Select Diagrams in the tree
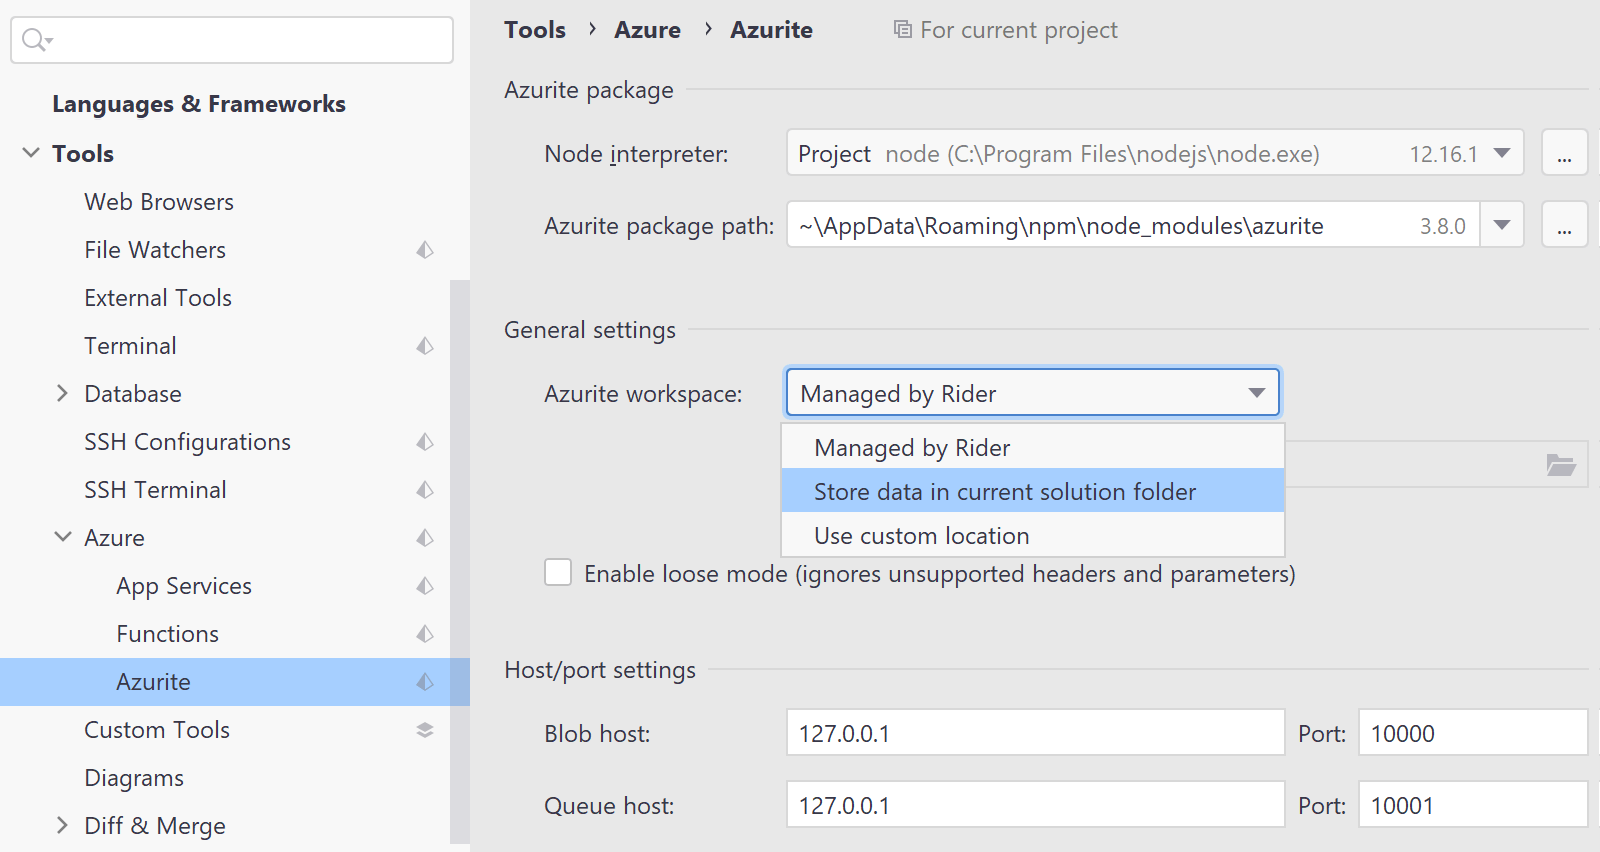1600x852 pixels. tap(134, 778)
